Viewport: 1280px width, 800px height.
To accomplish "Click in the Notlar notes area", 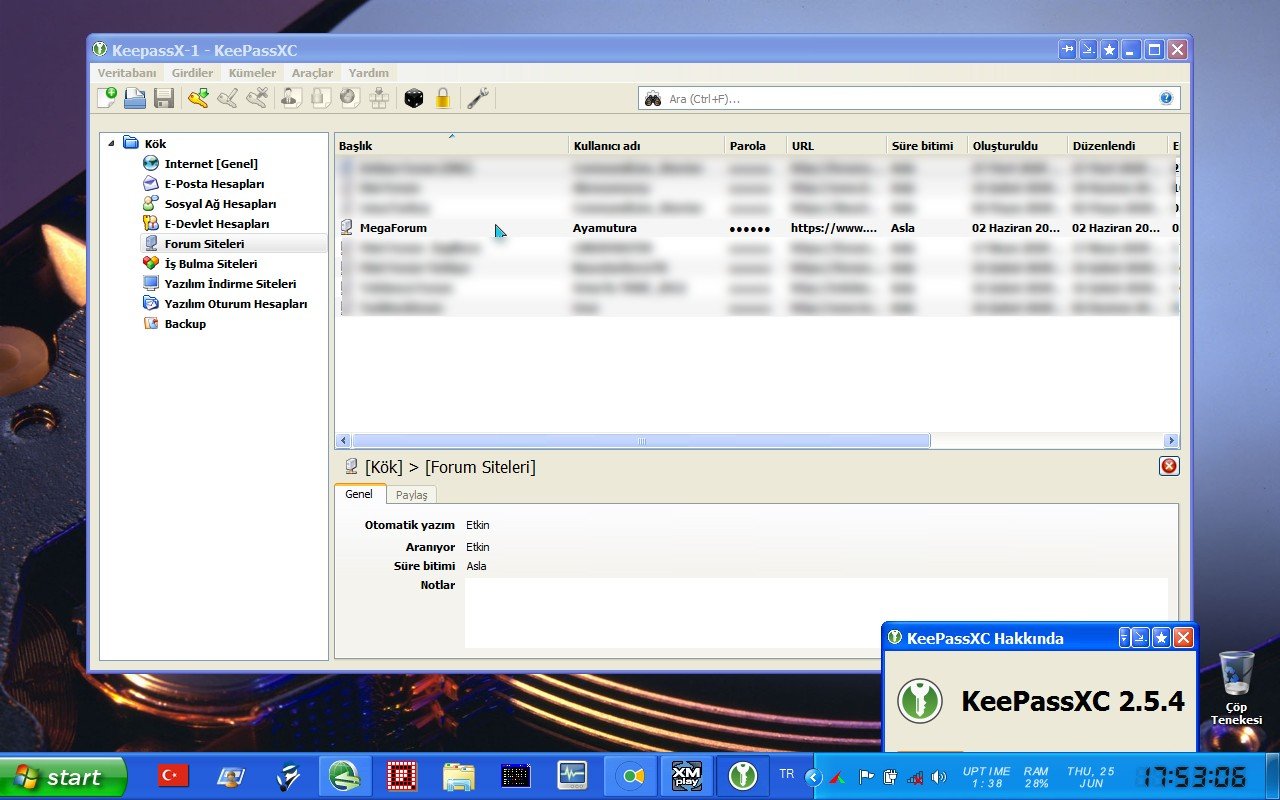I will click(816, 612).
